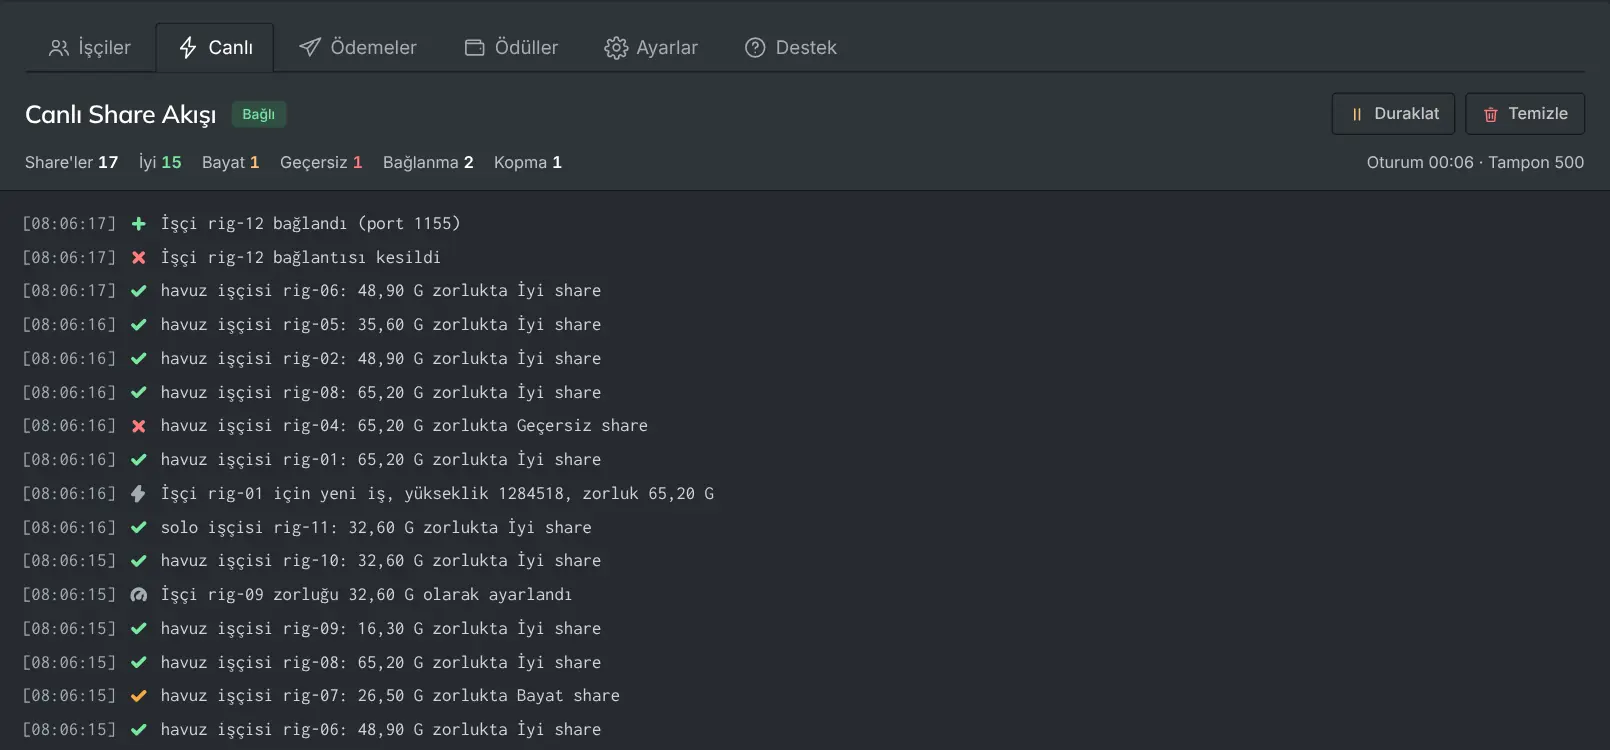Click the lightning icon on rig-01 new job

pos(139,494)
